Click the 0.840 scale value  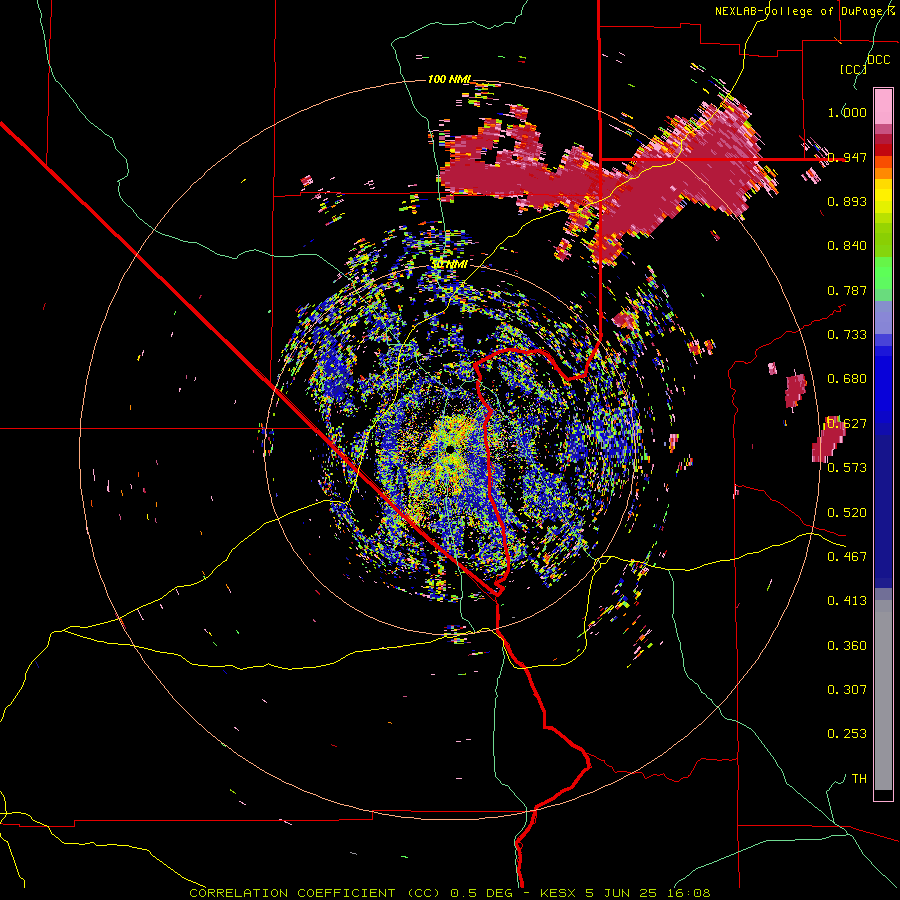click(x=847, y=246)
